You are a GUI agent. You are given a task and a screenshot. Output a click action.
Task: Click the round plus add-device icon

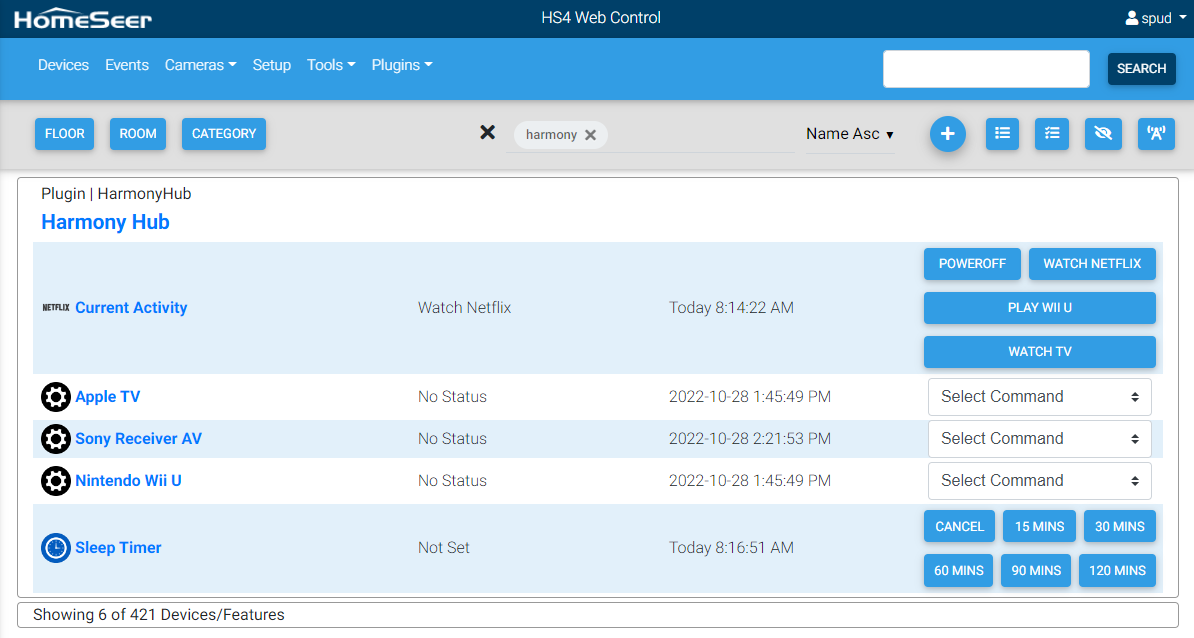(947, 134)
